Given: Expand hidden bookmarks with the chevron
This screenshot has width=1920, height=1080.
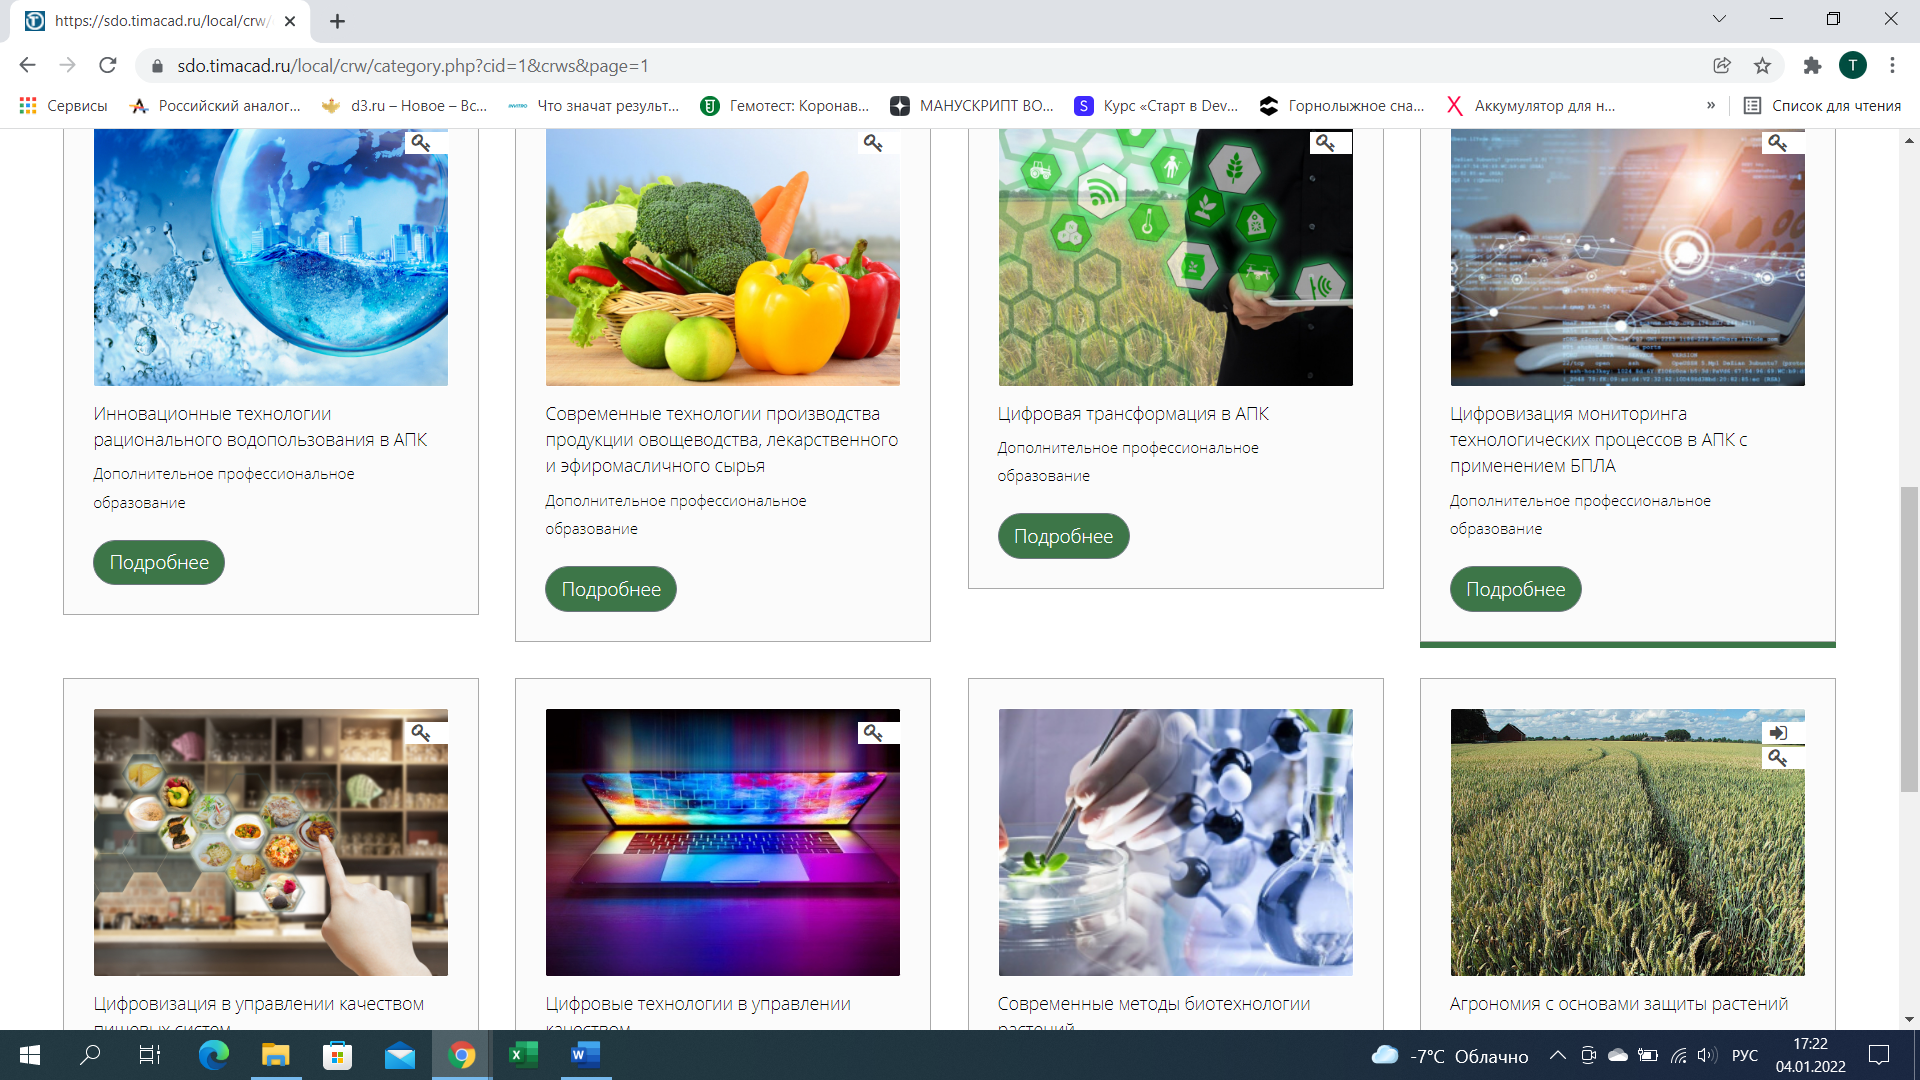Looking at the screenshot, I should click(1711, 106).
